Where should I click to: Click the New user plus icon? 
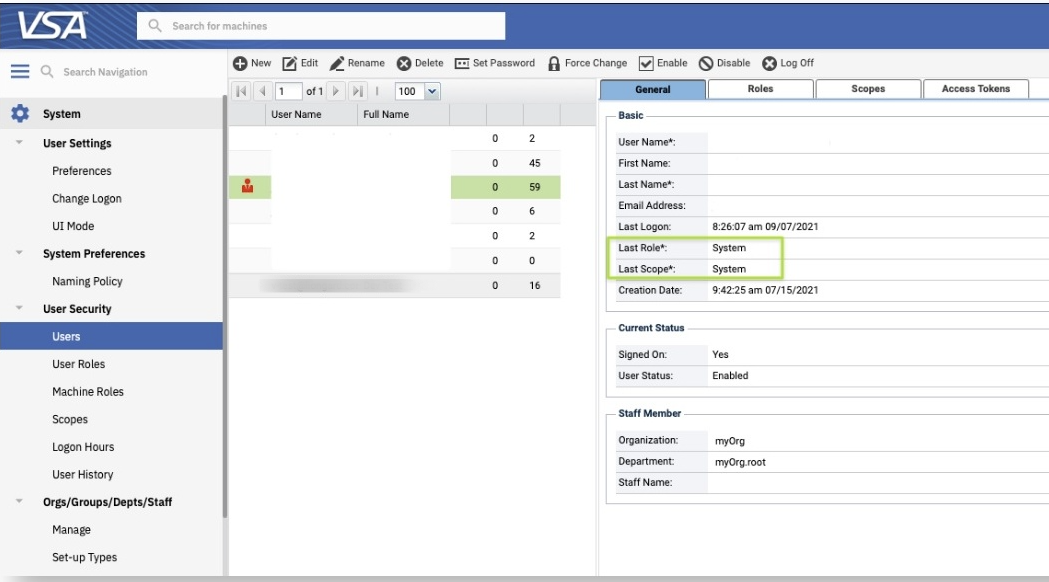[x=240, y=63]
